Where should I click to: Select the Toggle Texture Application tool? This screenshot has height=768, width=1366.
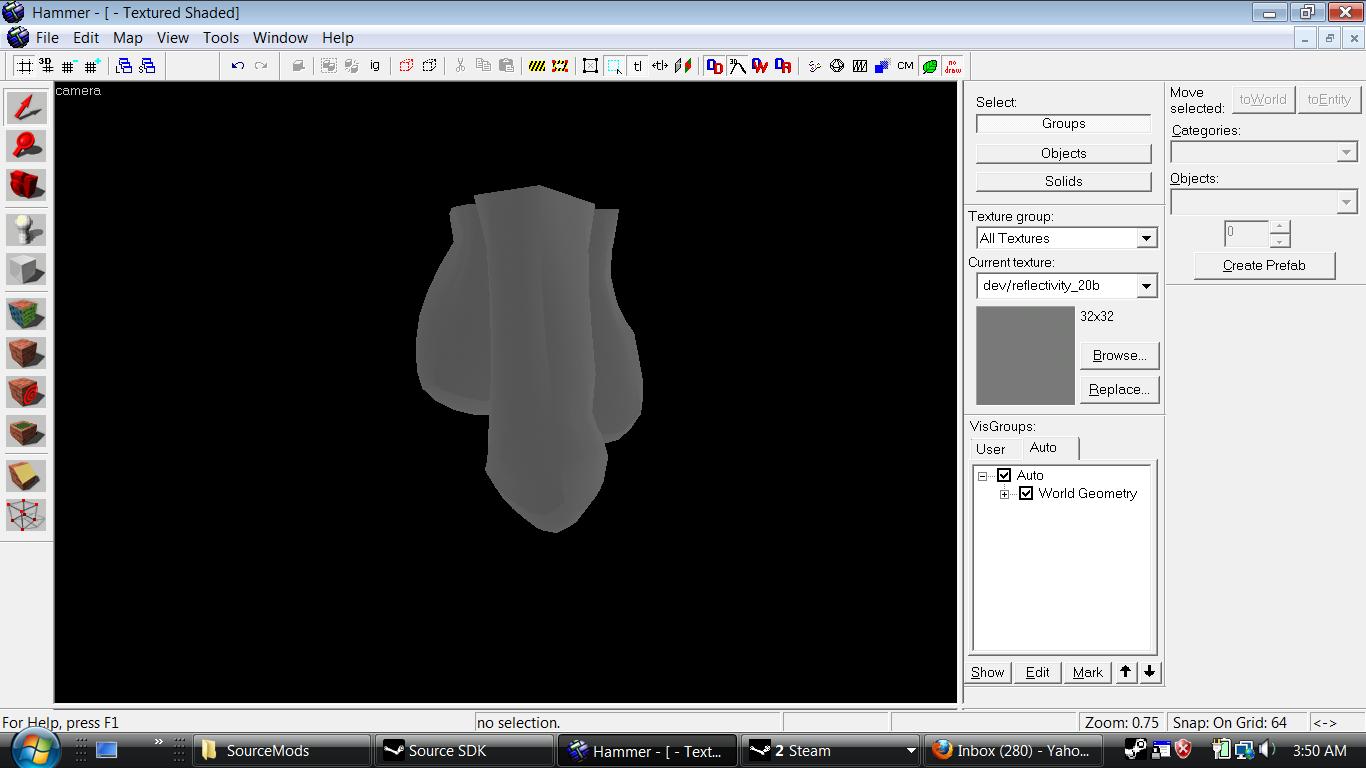pyautogui.click(x=26, y=314)
